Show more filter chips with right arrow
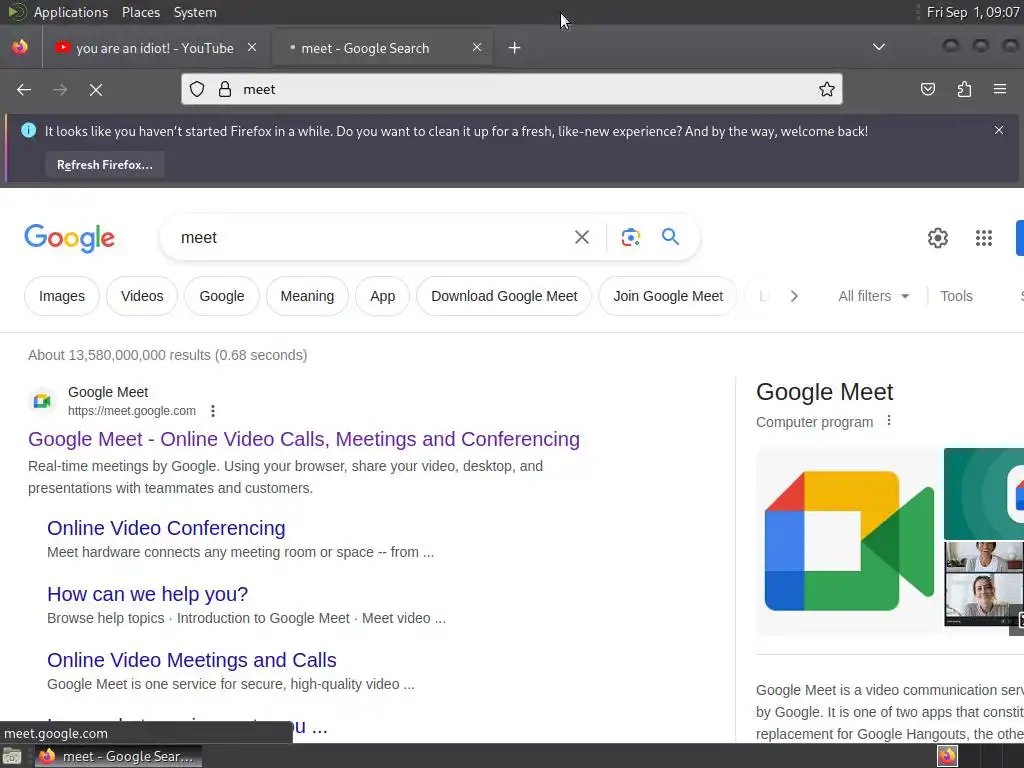 [794, 296]
